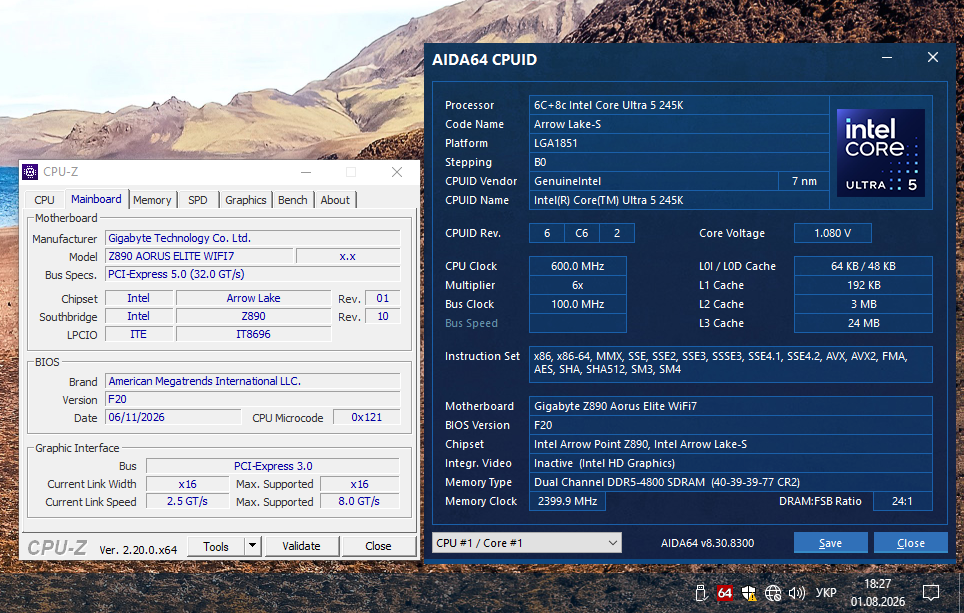
Task: Click the Gigabyte Technology Co. Ltd. manufacturer field
Action: 253,239
